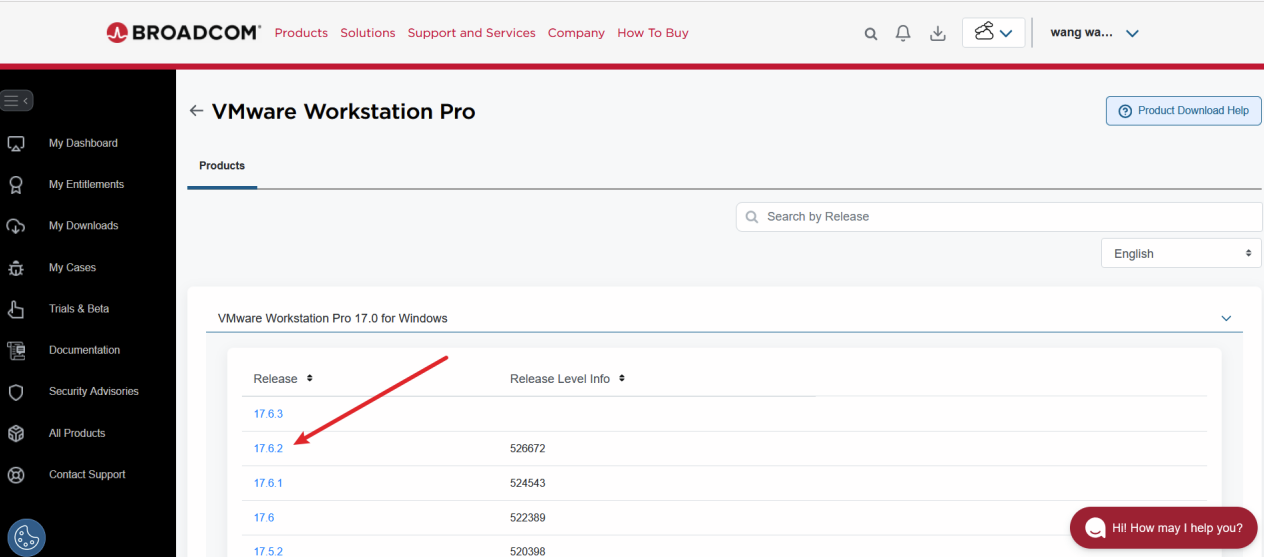Viewport: 1264px width, 557px height.
Task: Go to My Entitlements in sidebar
Action: [87, 184]
